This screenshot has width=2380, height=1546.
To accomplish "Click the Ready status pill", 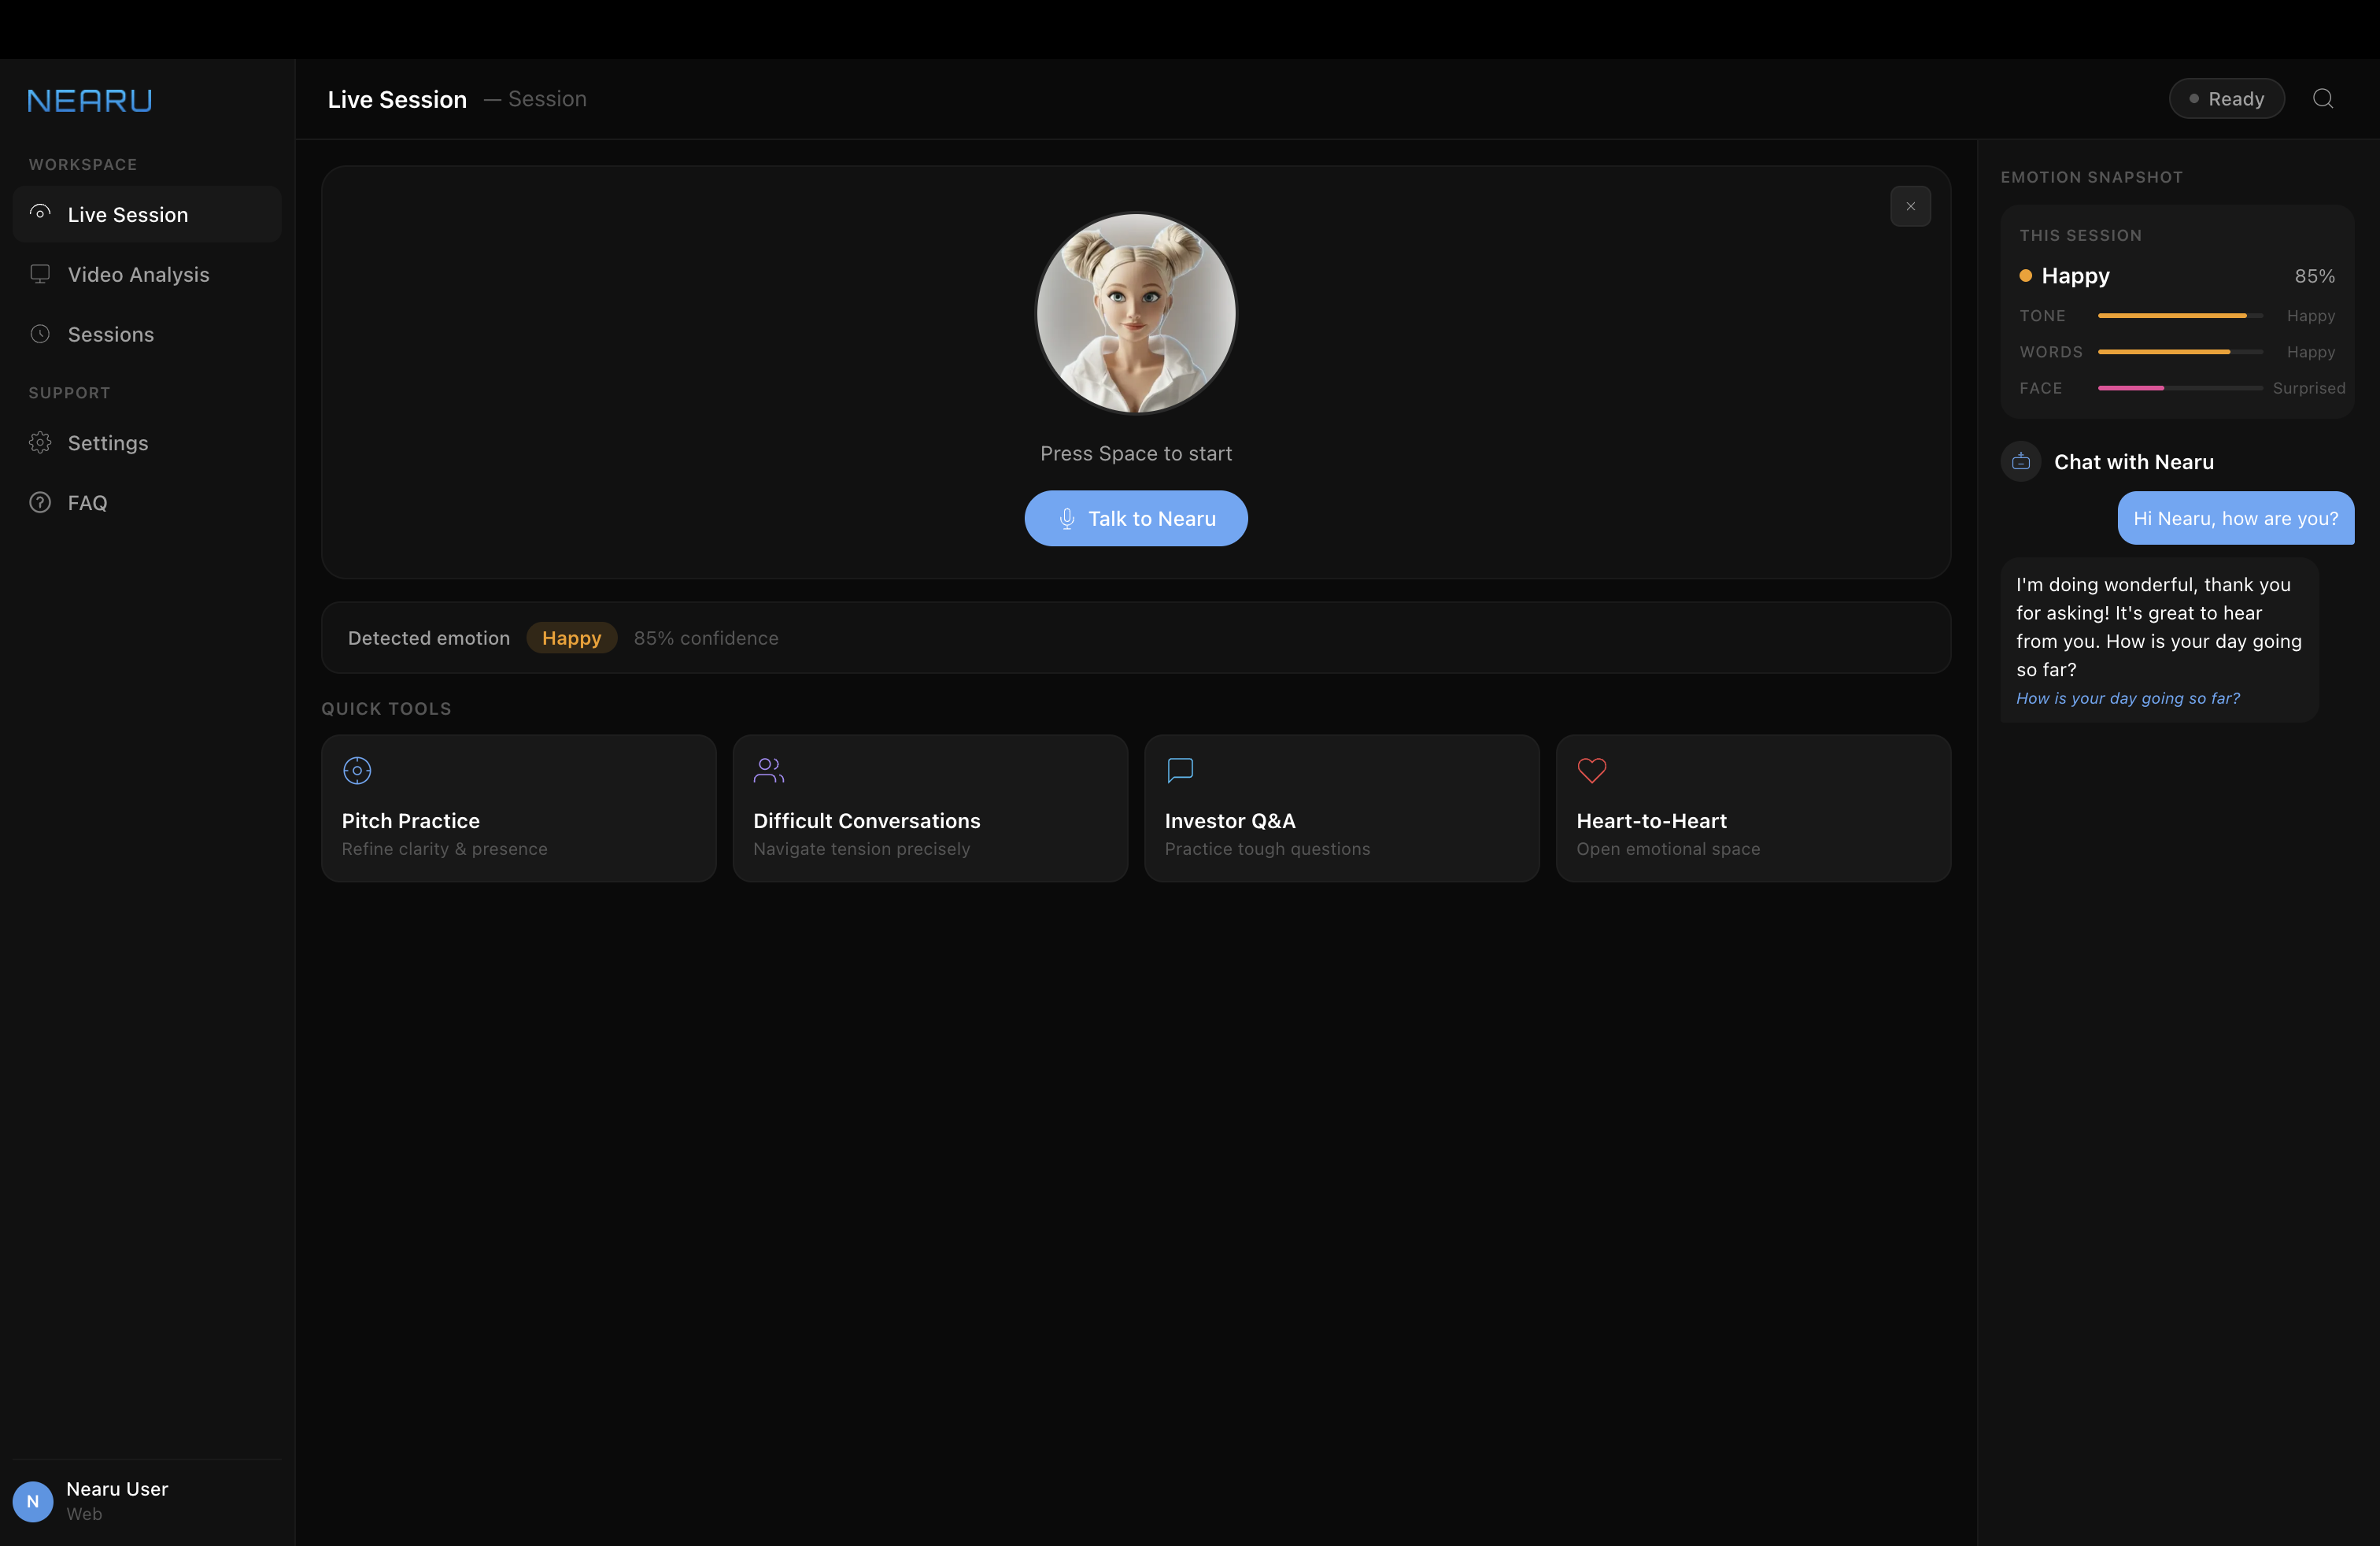I will 2226,98.
